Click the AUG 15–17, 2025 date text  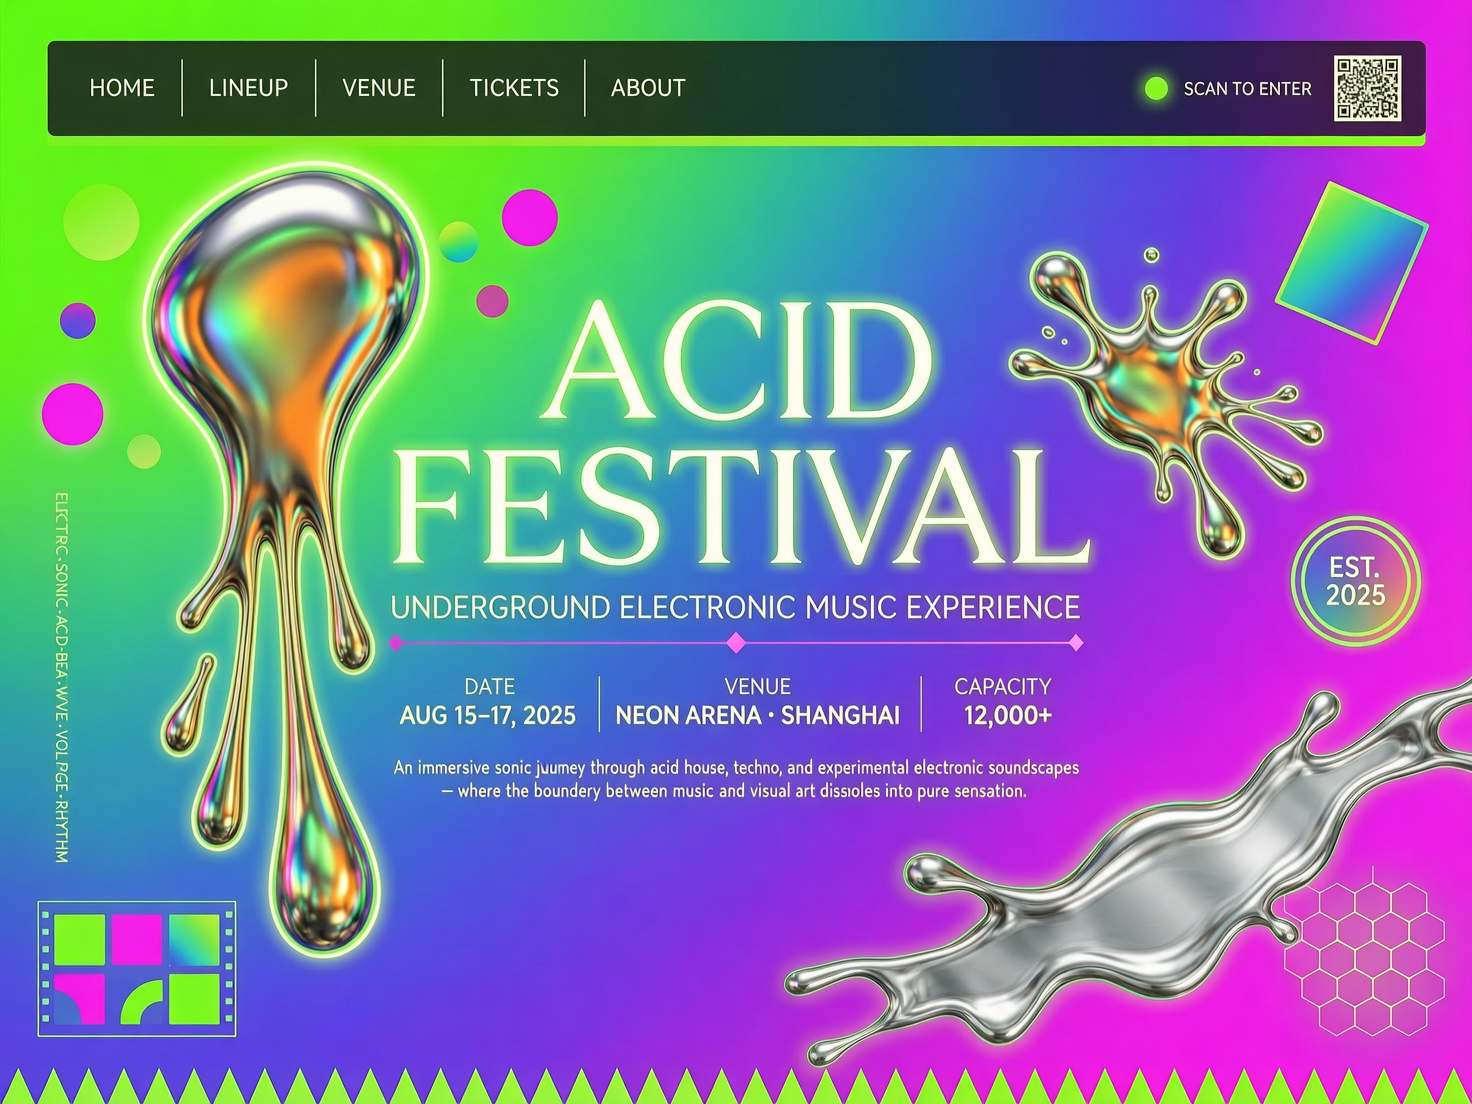(x=488, y=716)
